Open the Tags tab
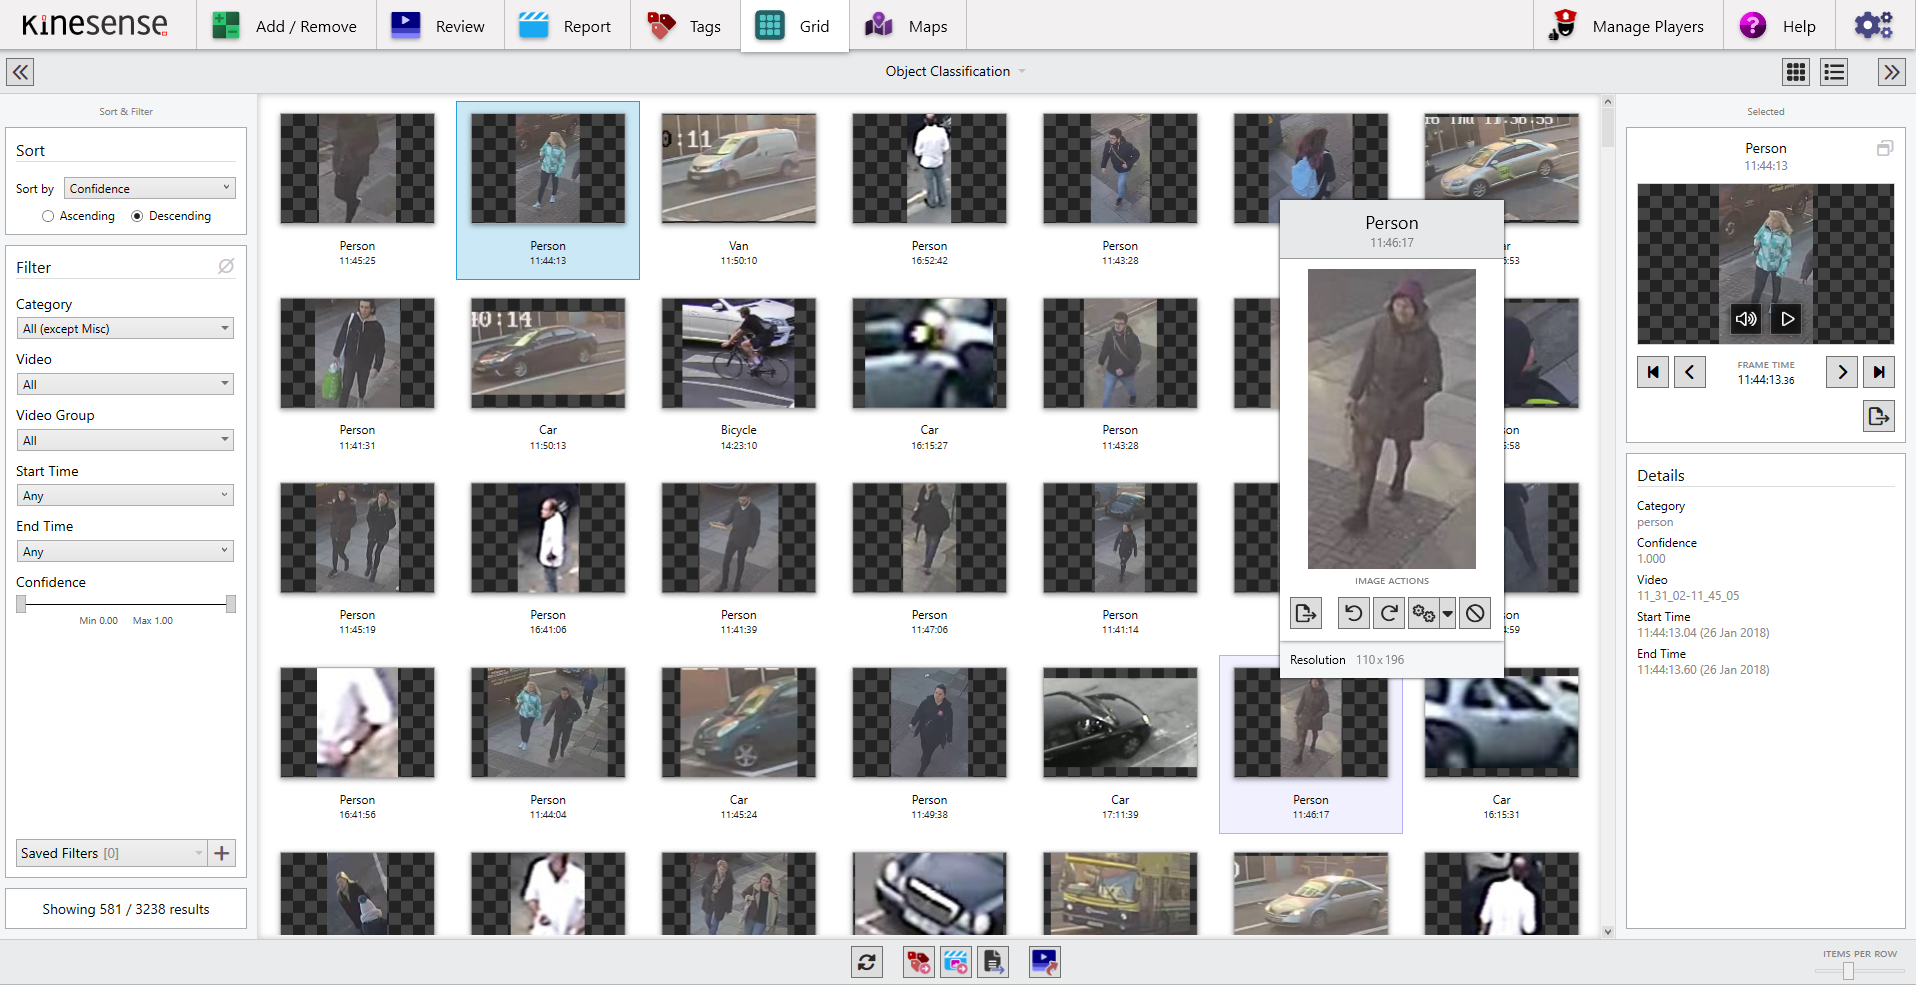Screen dimensions: 1916x985 click(x=686, y=26)
